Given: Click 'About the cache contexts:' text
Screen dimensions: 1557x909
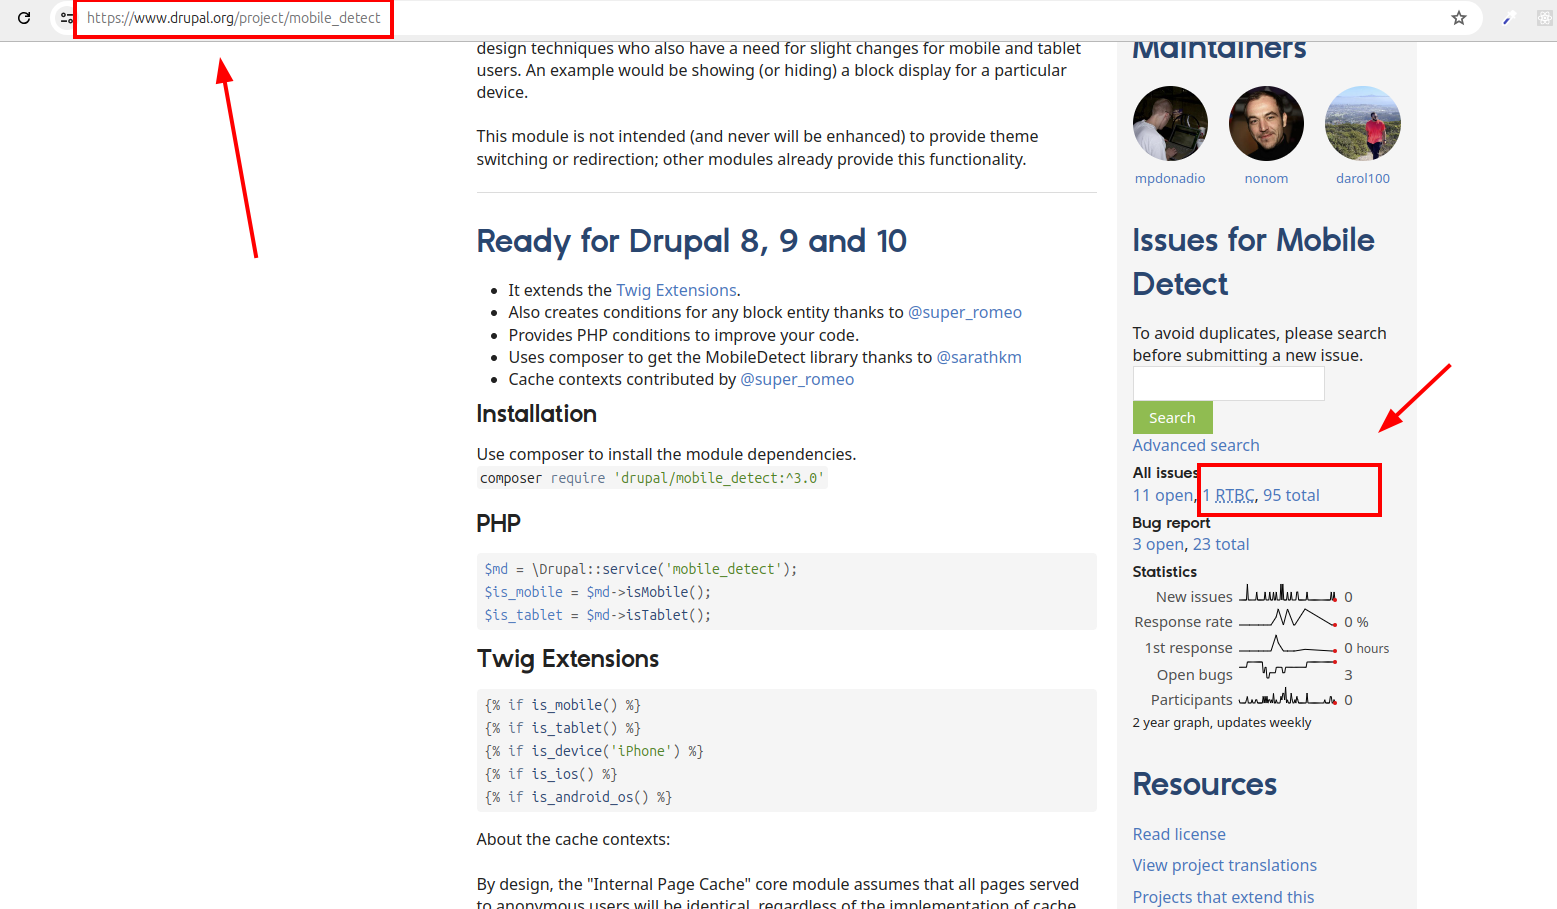Looking at the screenshot, I should point(574,840).
